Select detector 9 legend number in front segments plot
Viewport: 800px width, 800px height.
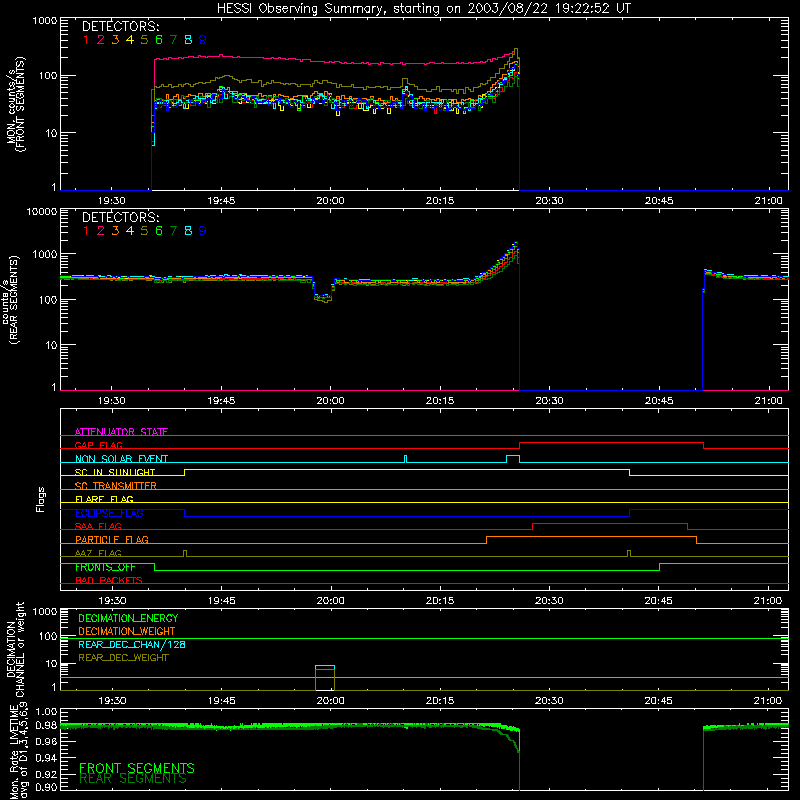203,40
